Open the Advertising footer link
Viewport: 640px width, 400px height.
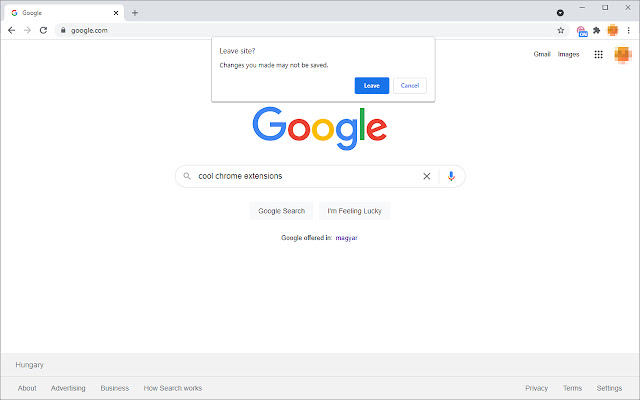pyautogui.click(x=68, y=388)
